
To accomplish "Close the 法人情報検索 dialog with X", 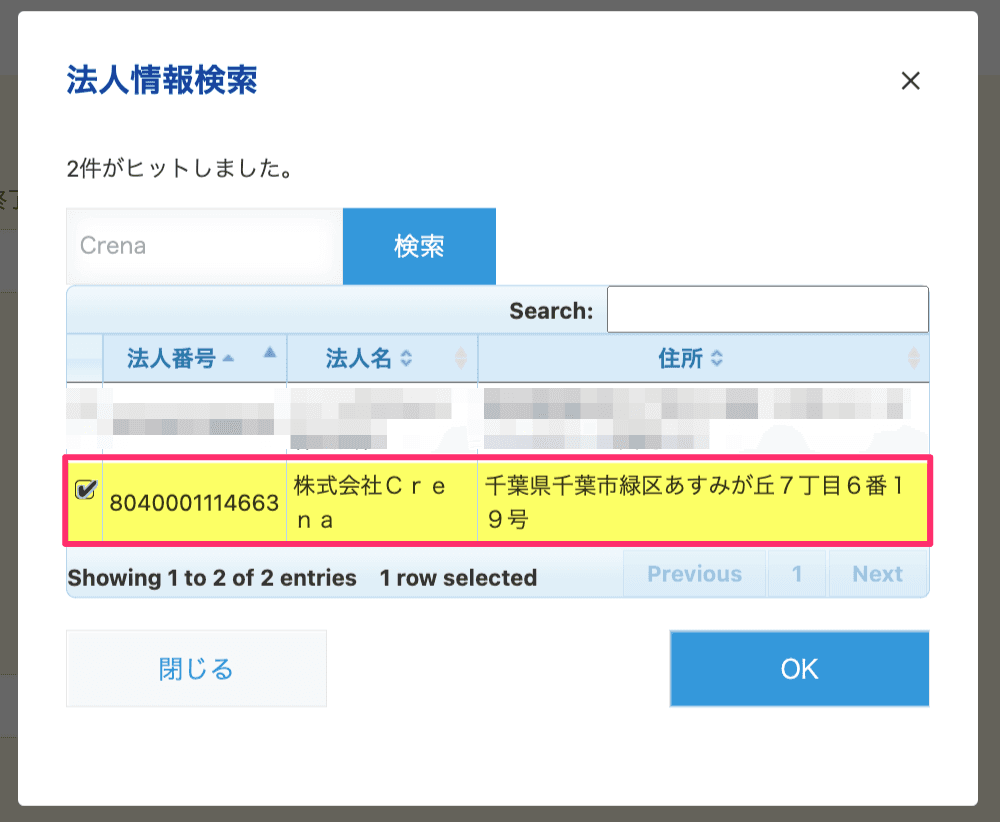I will tap(910, 81).
